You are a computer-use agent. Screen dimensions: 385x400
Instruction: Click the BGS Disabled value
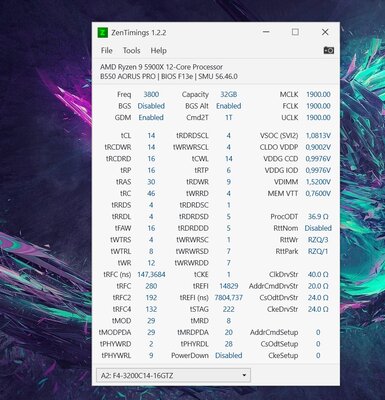[151, 106]
